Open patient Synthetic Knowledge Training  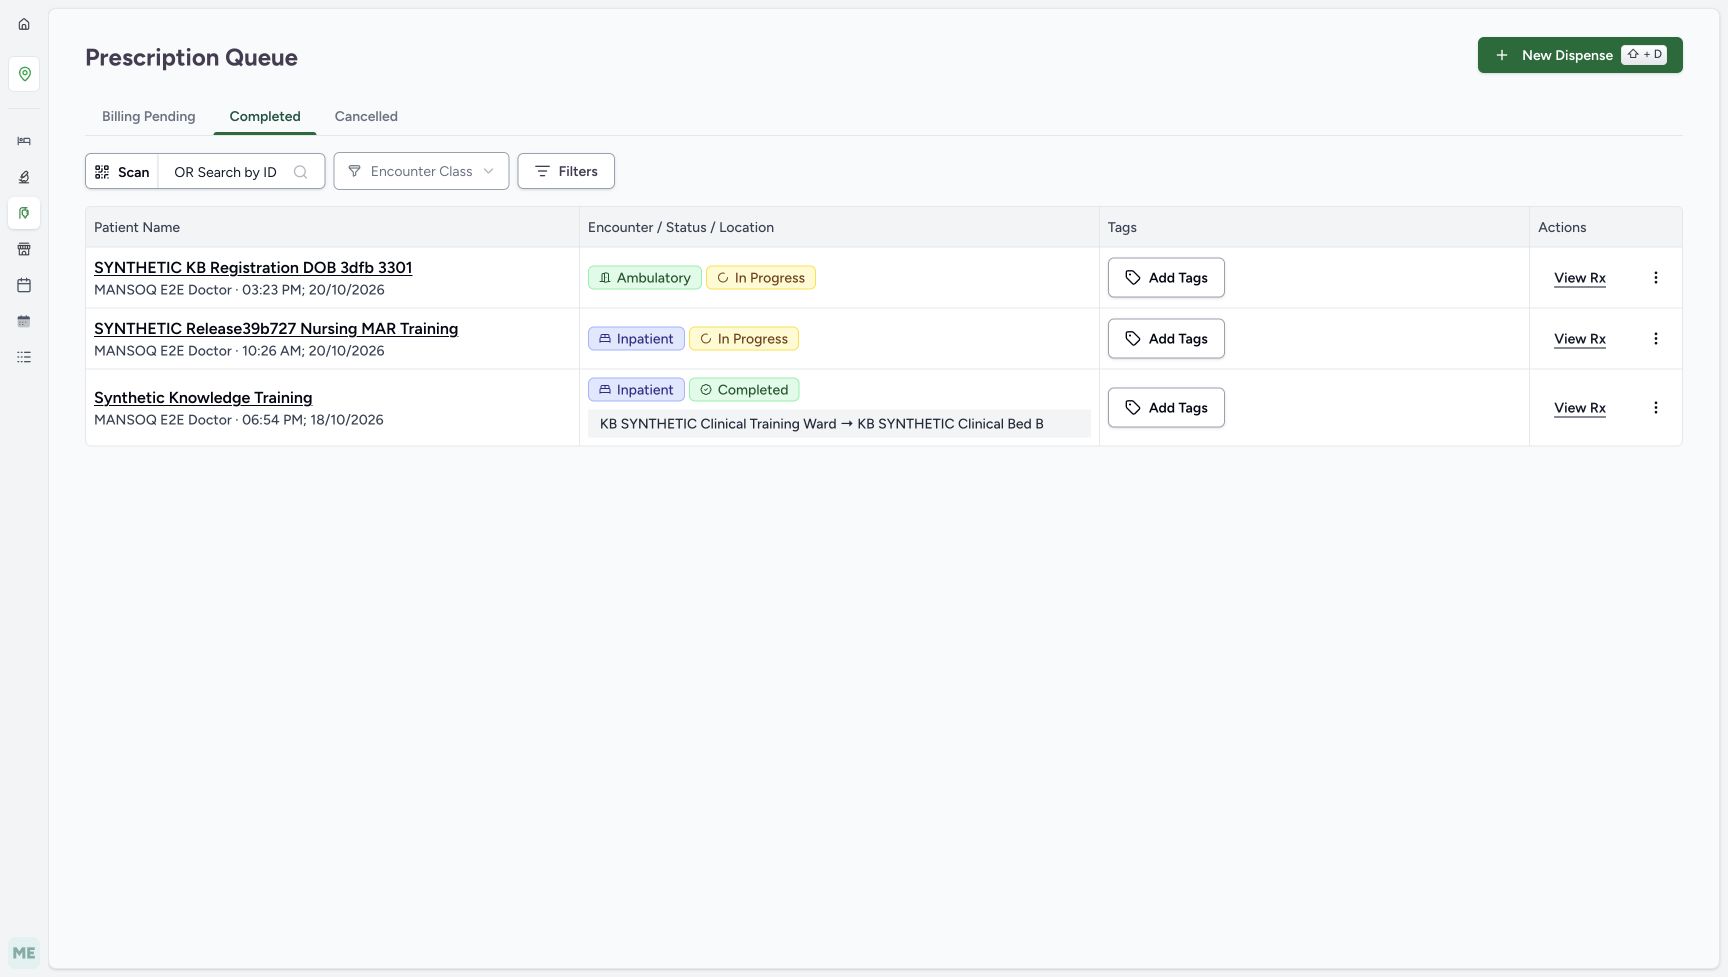coord(203,397)
